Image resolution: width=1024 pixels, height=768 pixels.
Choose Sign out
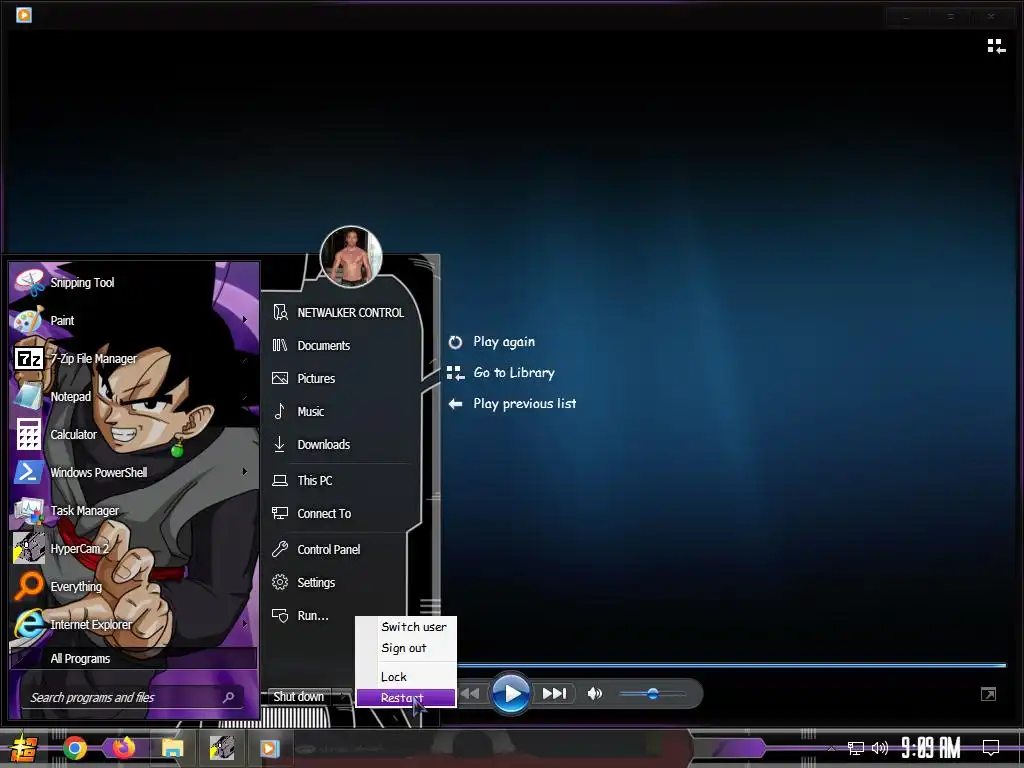pyautogui.click(x=406, y=648)
